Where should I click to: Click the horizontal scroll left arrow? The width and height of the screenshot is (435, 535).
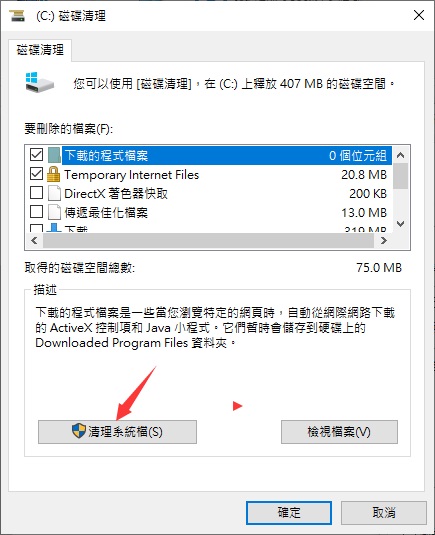pyautogui.click(x=34, y=241)
